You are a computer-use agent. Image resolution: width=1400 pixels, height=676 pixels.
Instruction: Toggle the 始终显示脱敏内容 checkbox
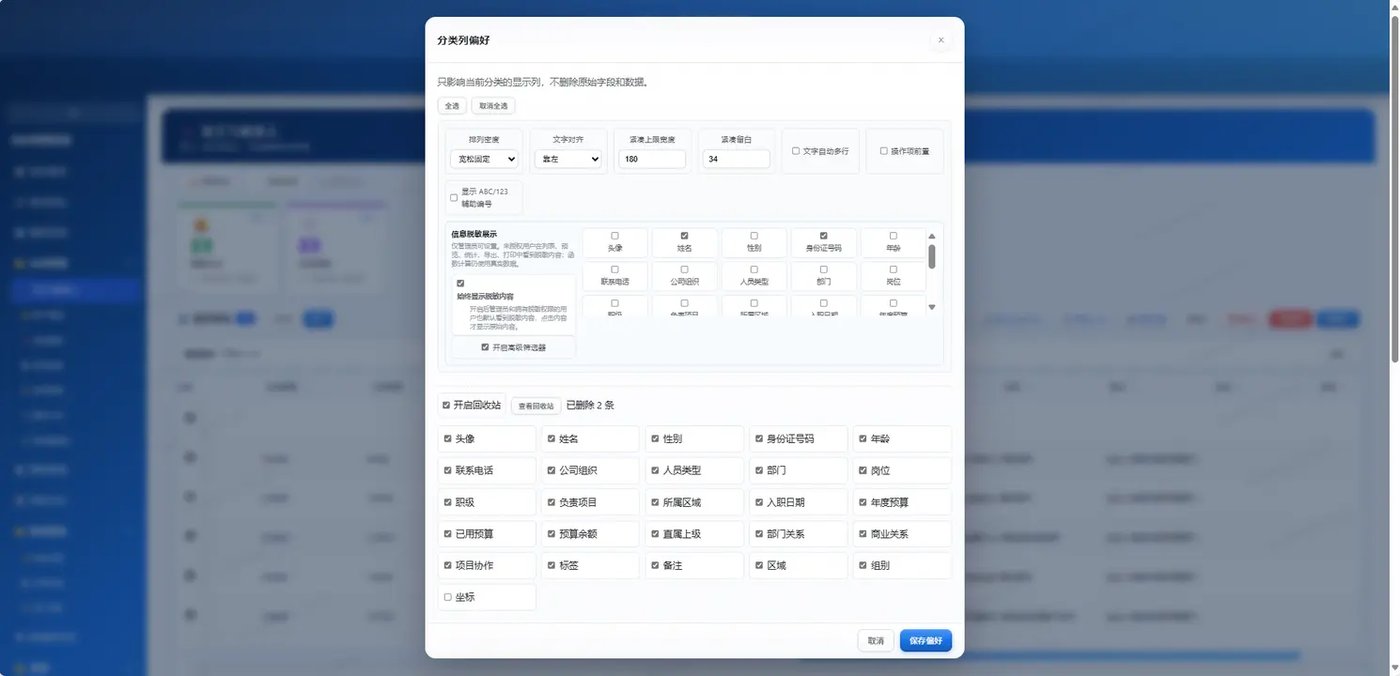460,283
